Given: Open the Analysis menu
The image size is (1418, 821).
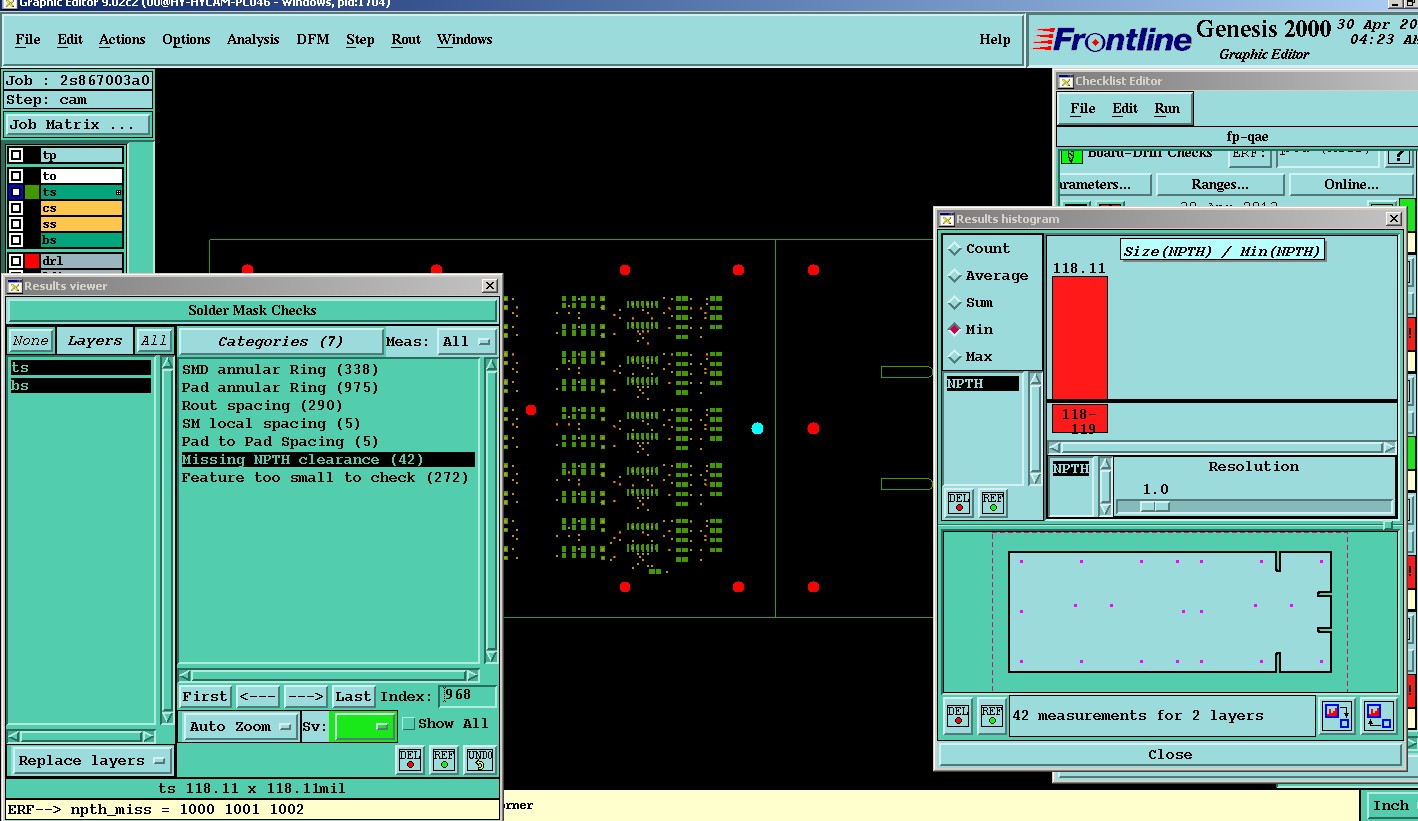Looking at the screenshot, I should point(253,40).
